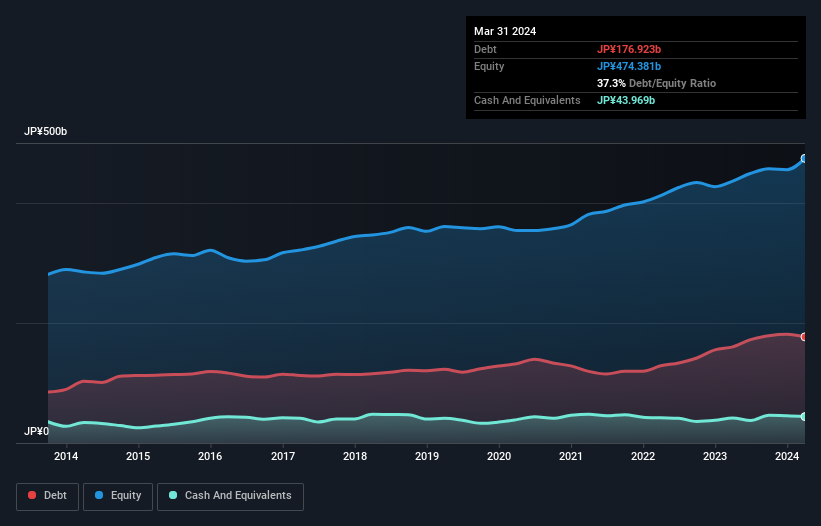Viewport: 821px width, 526px height.
Task: Click the Debt label in the tooltip
Action: tap(485, 49)
